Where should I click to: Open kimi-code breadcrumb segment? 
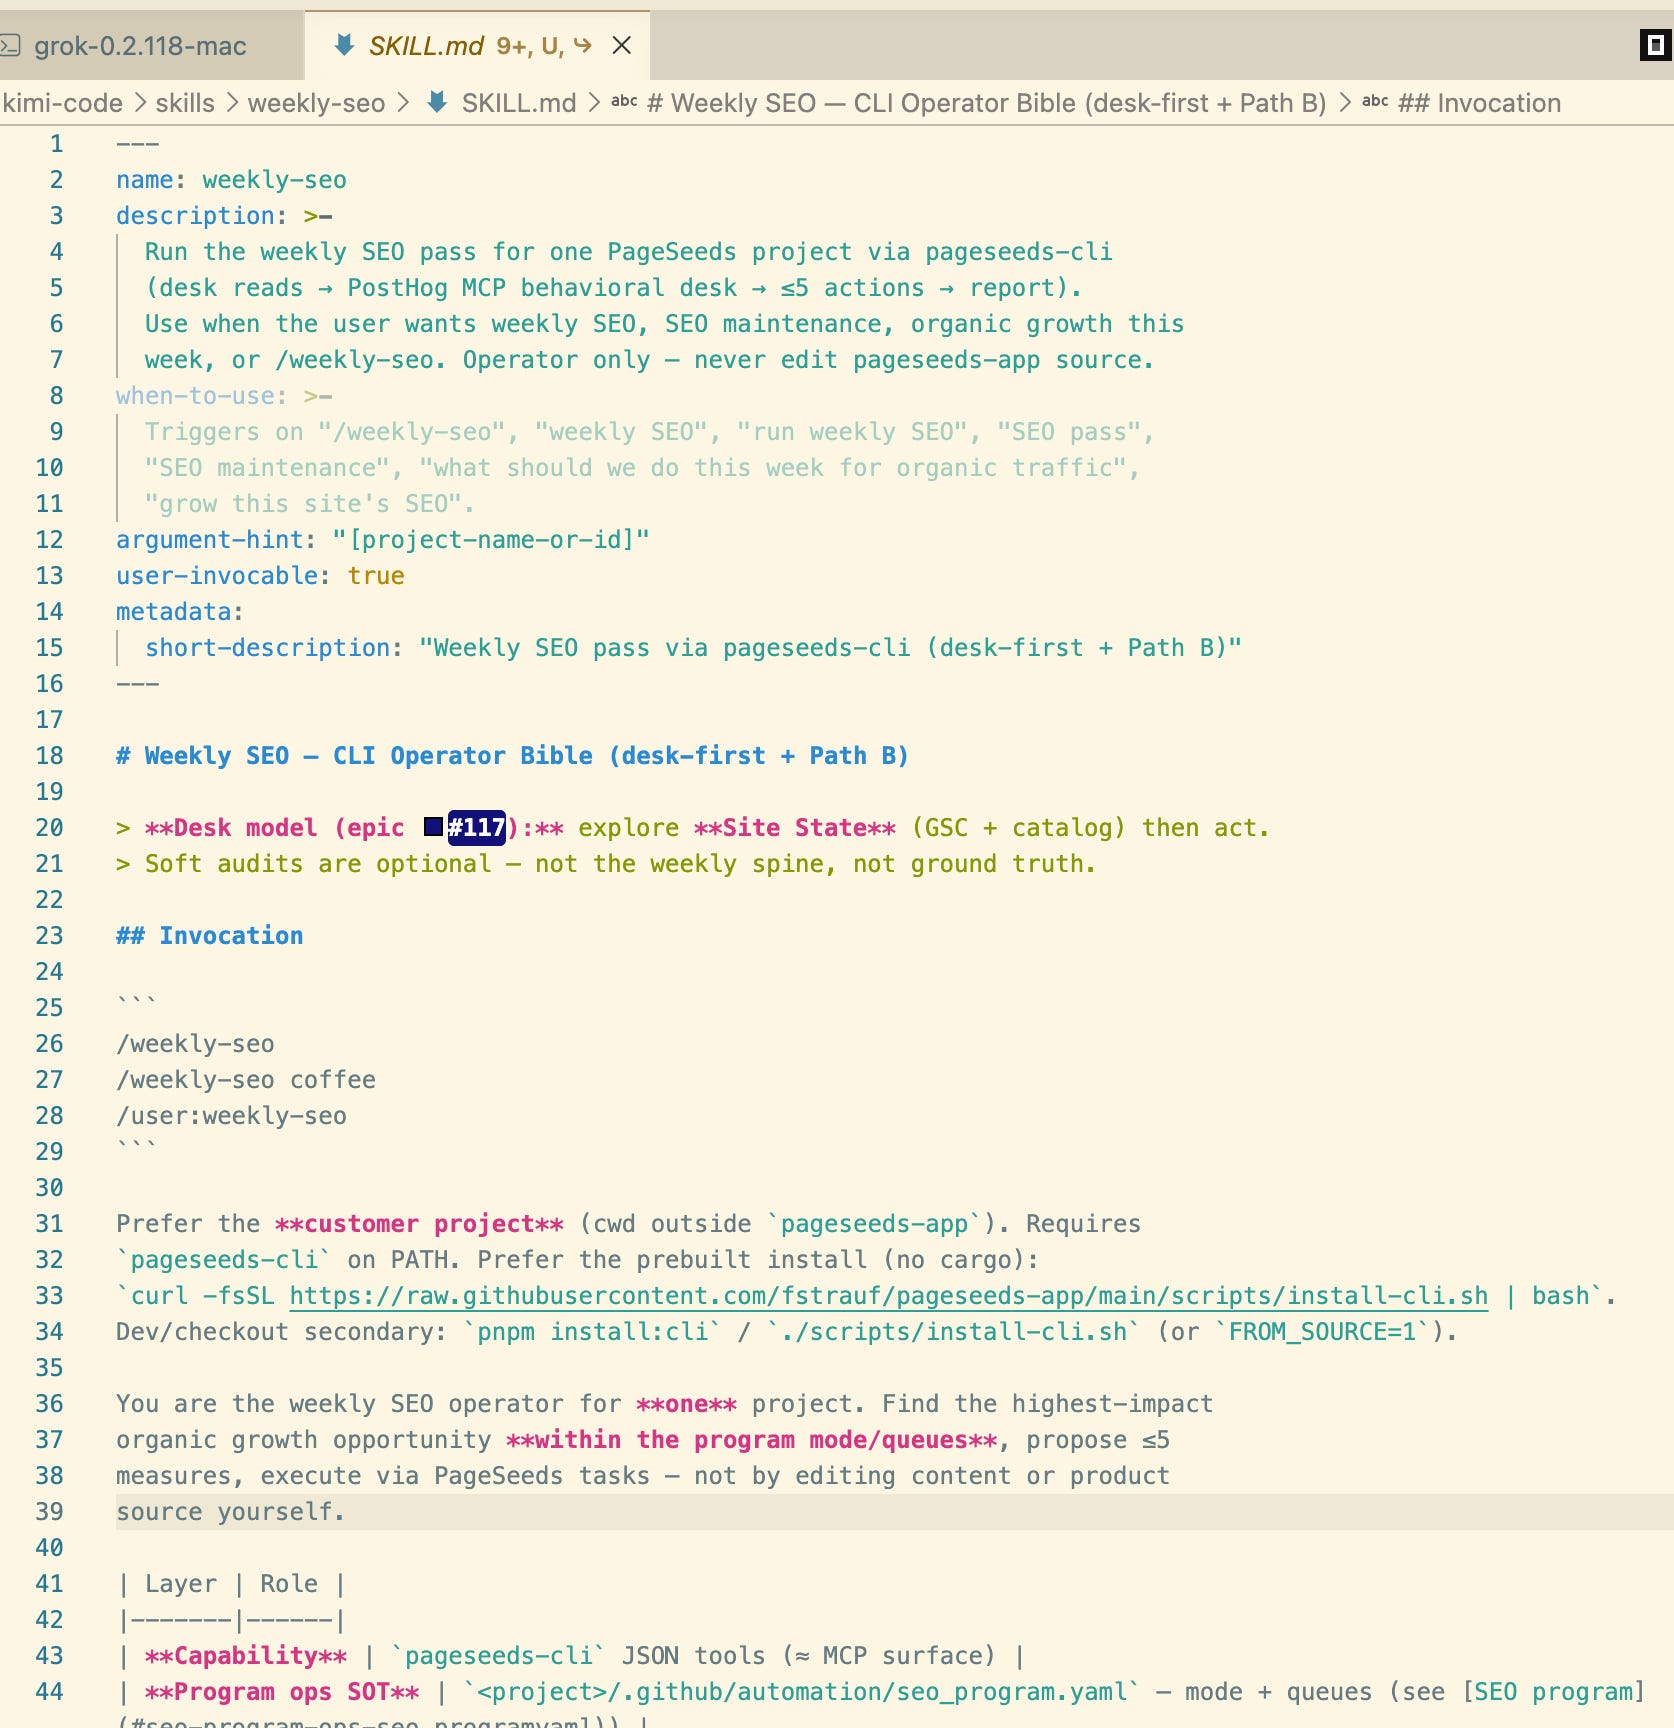[x=62, y=103]
